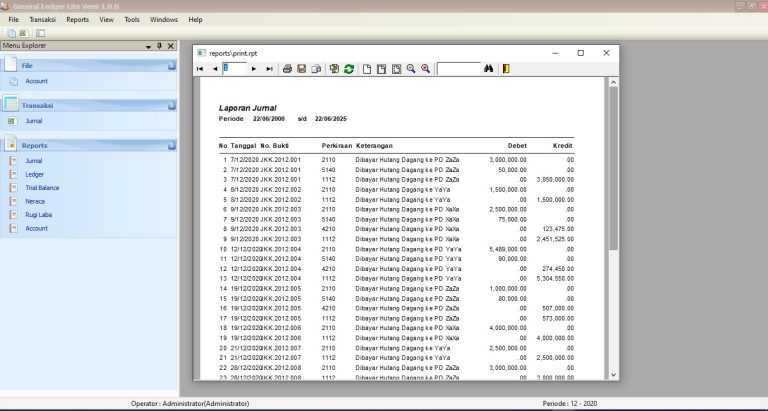Image resolution: width=768 pixels, height=411 pixels.
Task: Click the binoculars find icon
Action: tap(489, 69)
